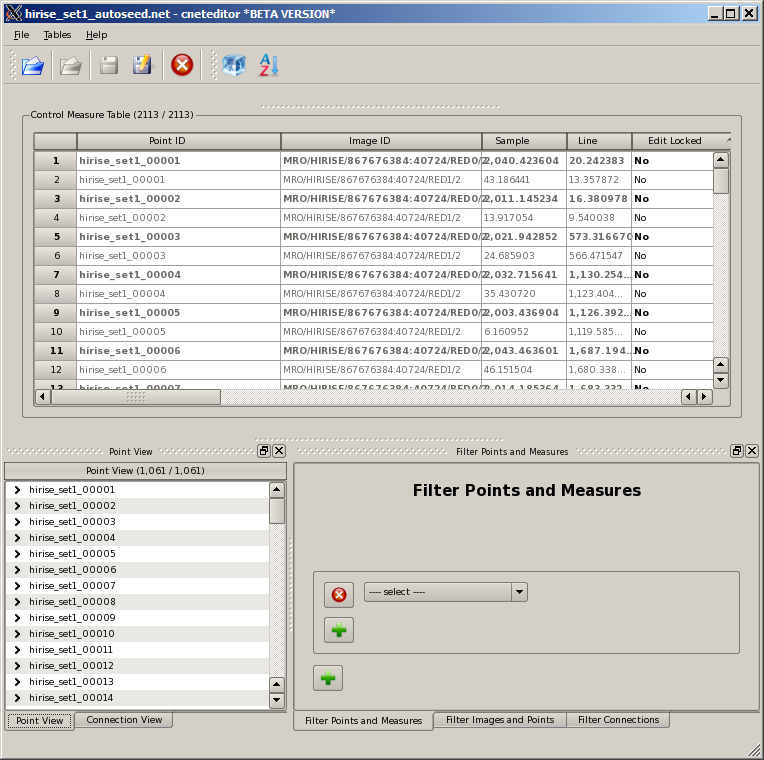Click the red close network icon
Image resolution: width=764 pixels, height=760 pixels.
182,65
